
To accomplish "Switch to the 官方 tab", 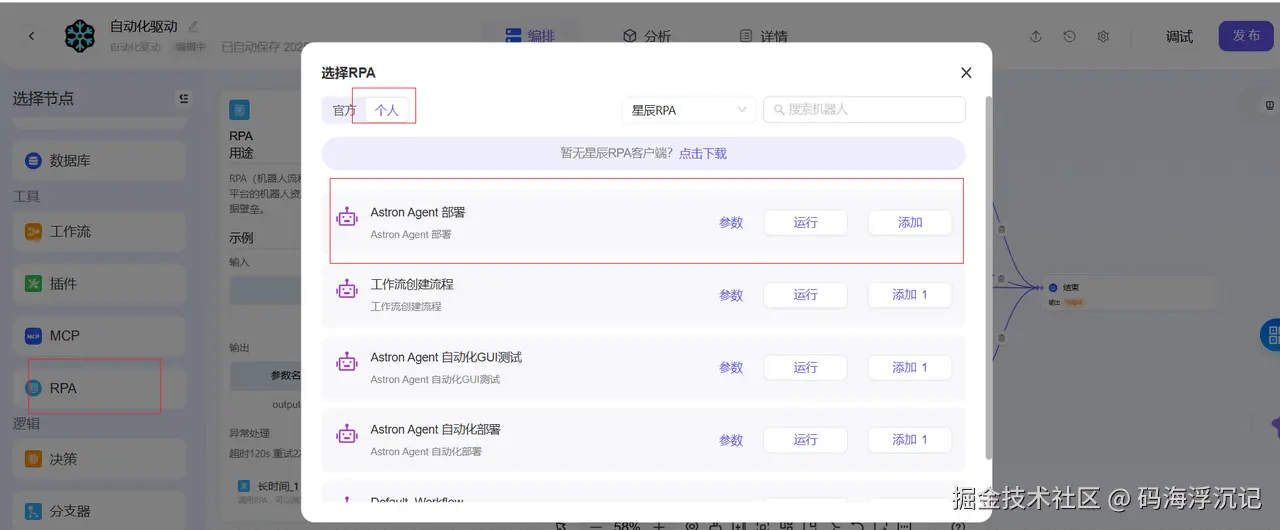I will [344, 110].
